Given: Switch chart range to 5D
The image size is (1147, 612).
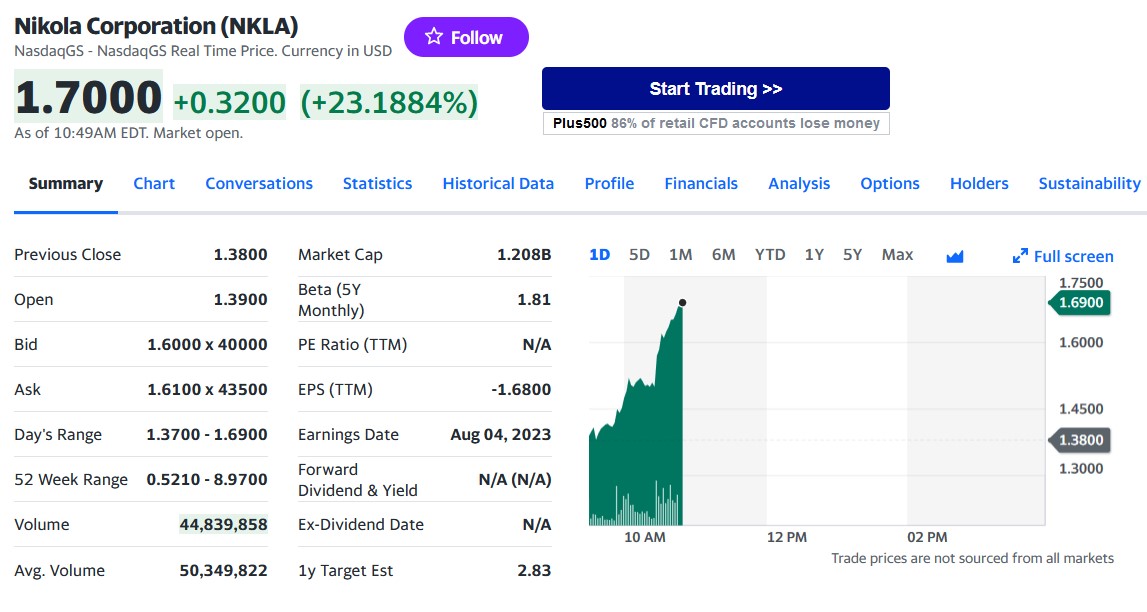Looking at the screenshot, I should point(639,254).
